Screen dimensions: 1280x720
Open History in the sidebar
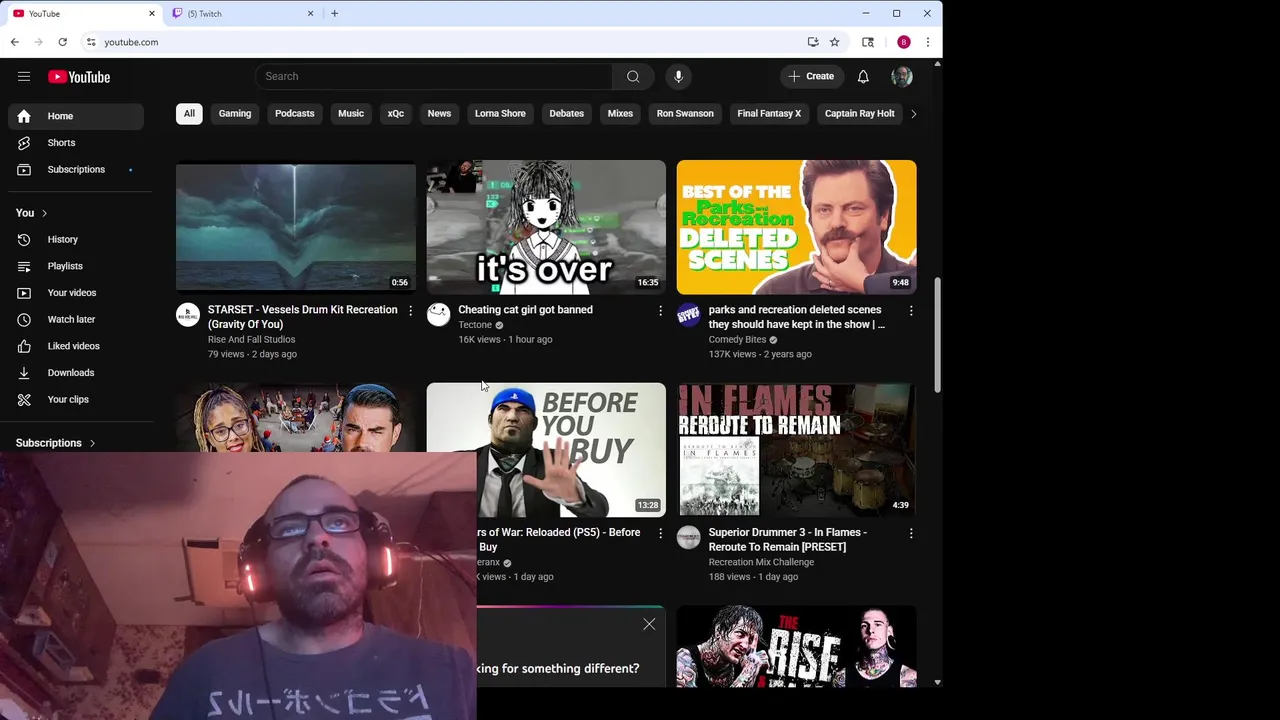[x=76, y=240]
